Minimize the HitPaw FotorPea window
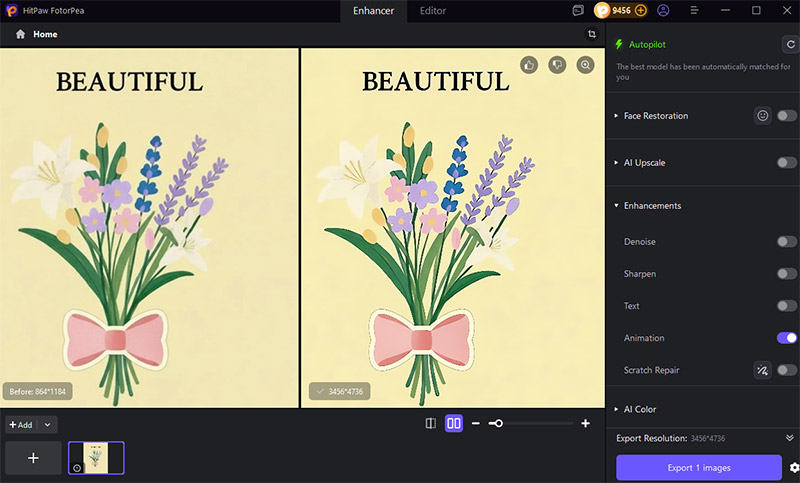The image size is (800, 483). coord(725,10)
